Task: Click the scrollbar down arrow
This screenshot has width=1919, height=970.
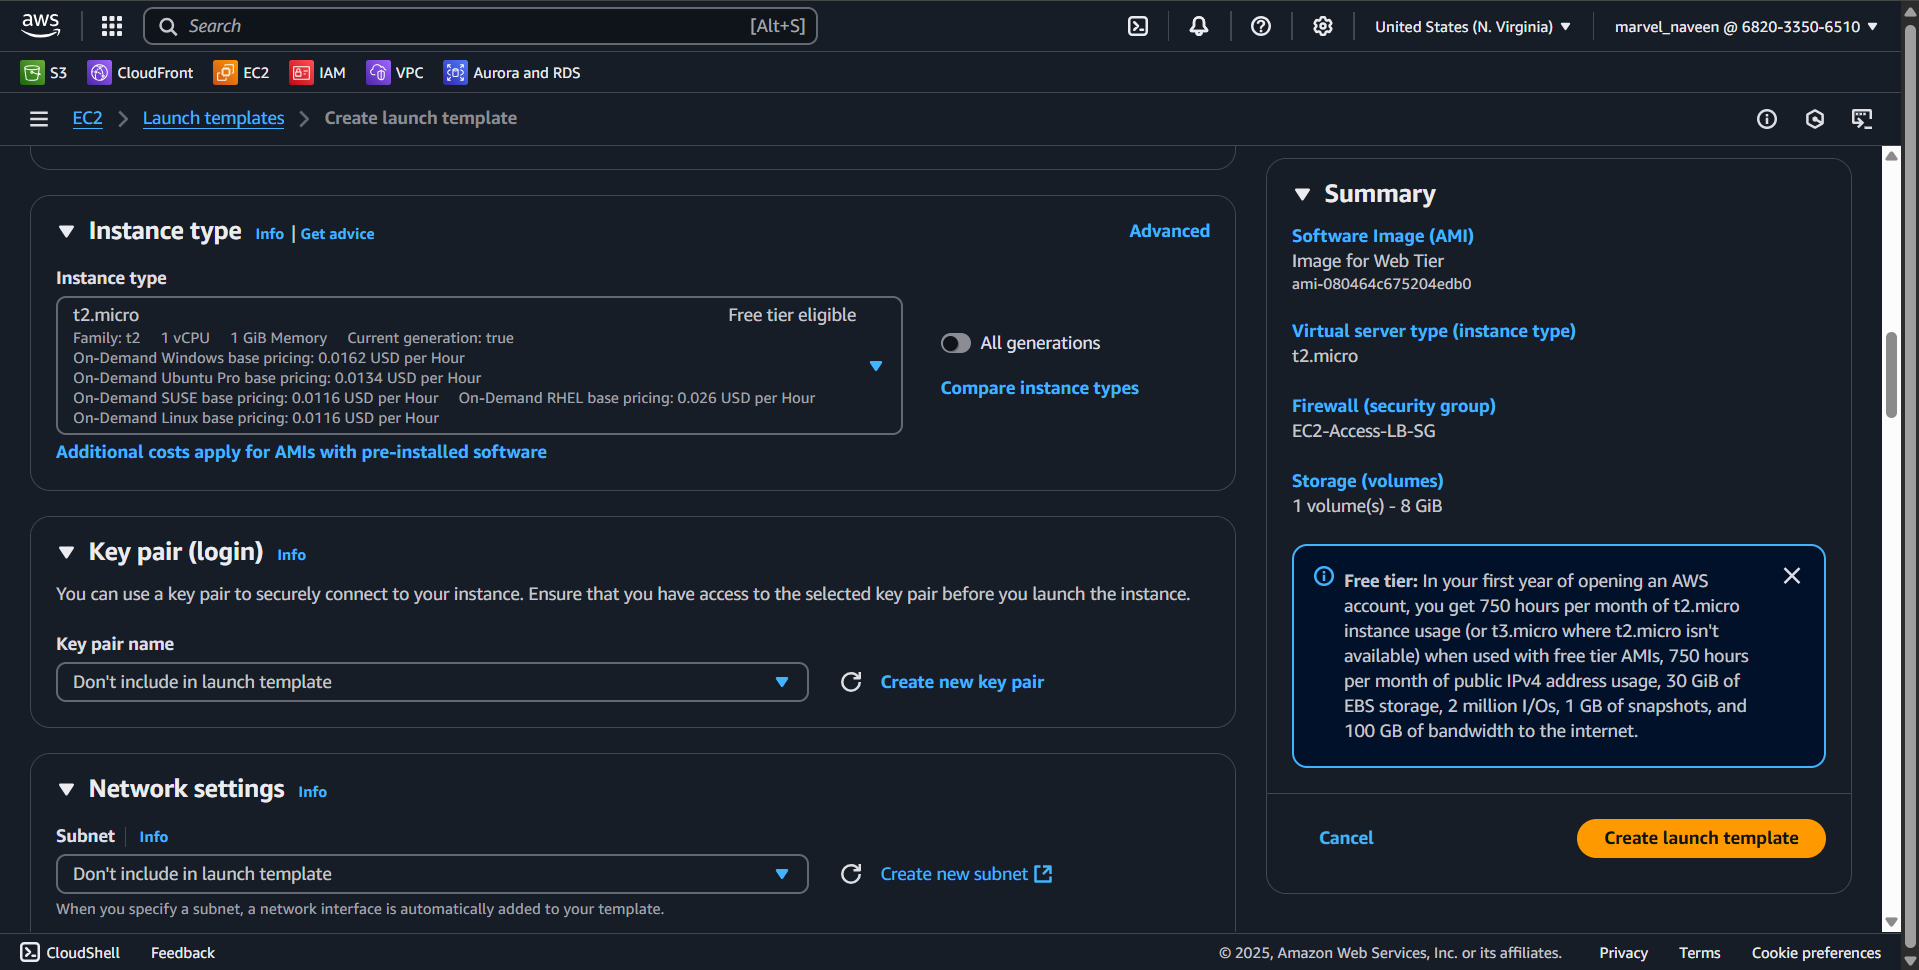Action: click(1891, 922)
